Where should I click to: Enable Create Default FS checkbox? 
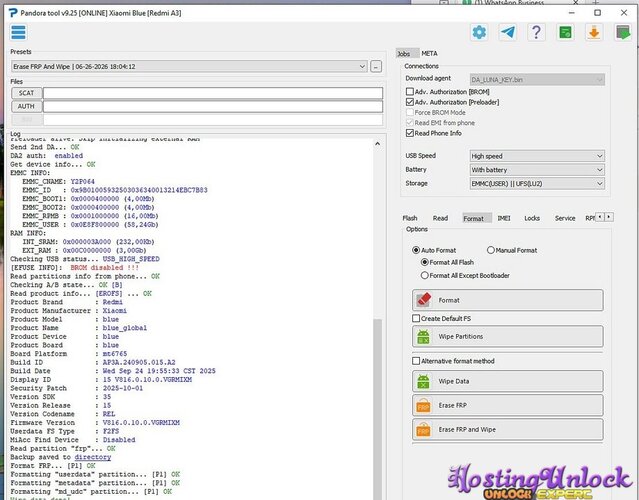click(x=416, y=318)
